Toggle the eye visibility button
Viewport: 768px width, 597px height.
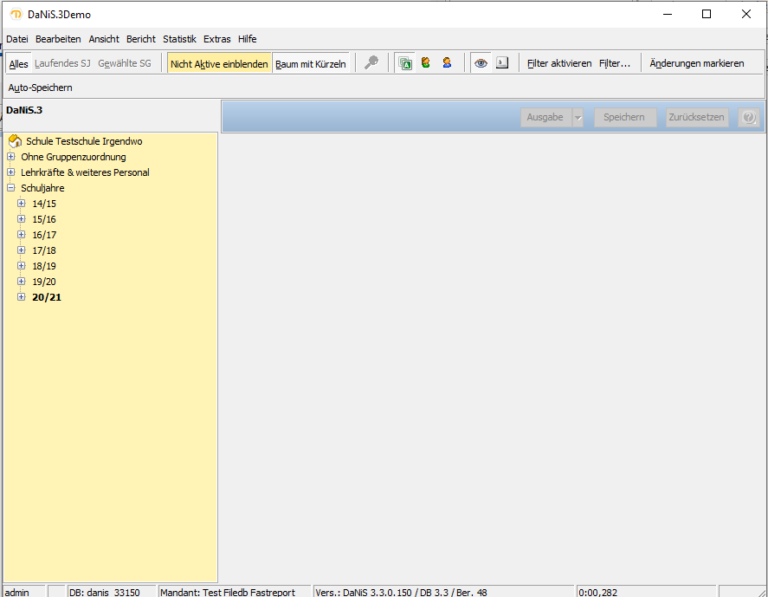coord(481,63)
